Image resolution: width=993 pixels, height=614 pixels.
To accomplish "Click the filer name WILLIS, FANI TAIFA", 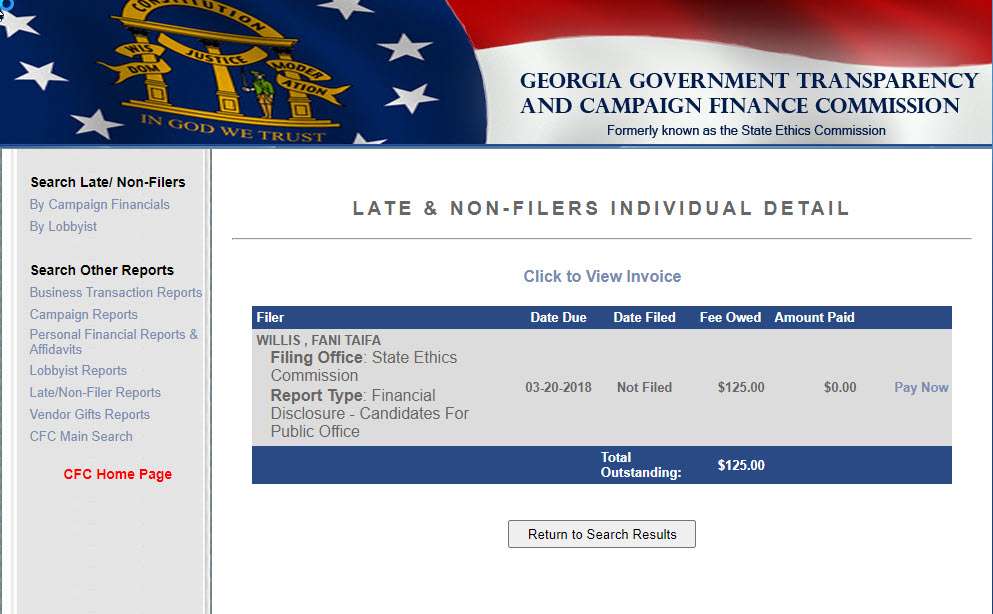I will [318, 341].
